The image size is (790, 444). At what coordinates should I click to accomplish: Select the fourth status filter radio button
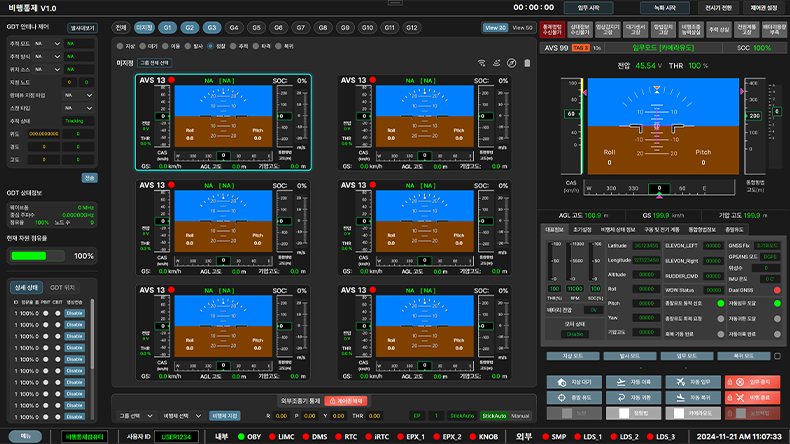tap(188, 46)
